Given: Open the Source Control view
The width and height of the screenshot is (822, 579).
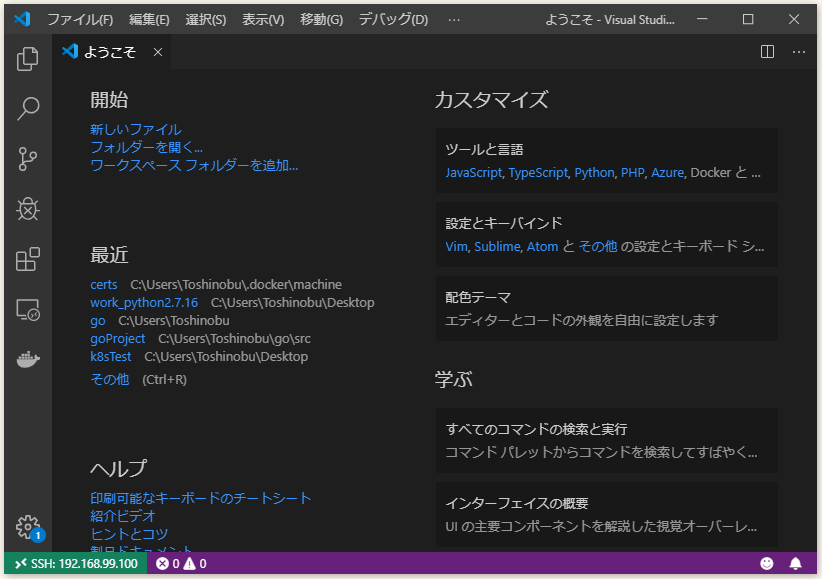Looking at the screenshot, I should tap(27, 159).
